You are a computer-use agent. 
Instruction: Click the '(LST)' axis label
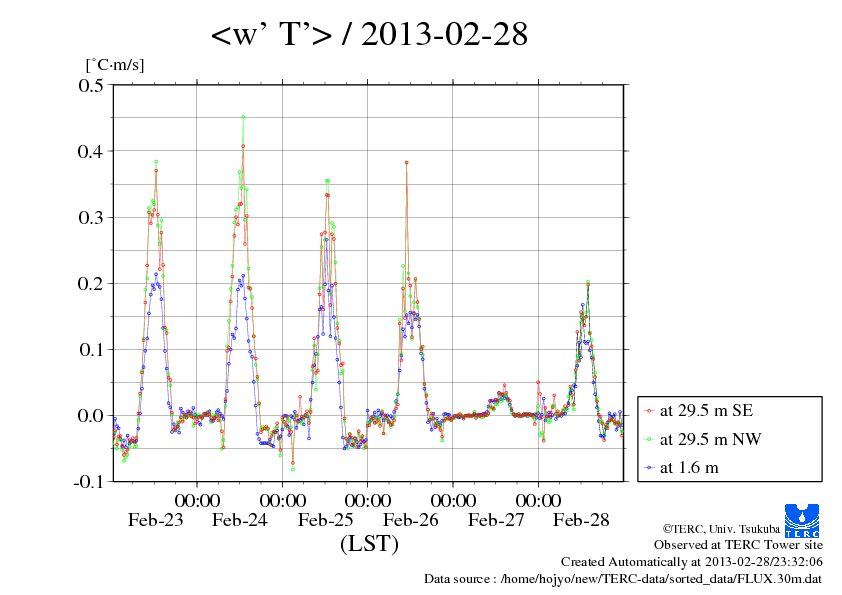coord(369,544)
